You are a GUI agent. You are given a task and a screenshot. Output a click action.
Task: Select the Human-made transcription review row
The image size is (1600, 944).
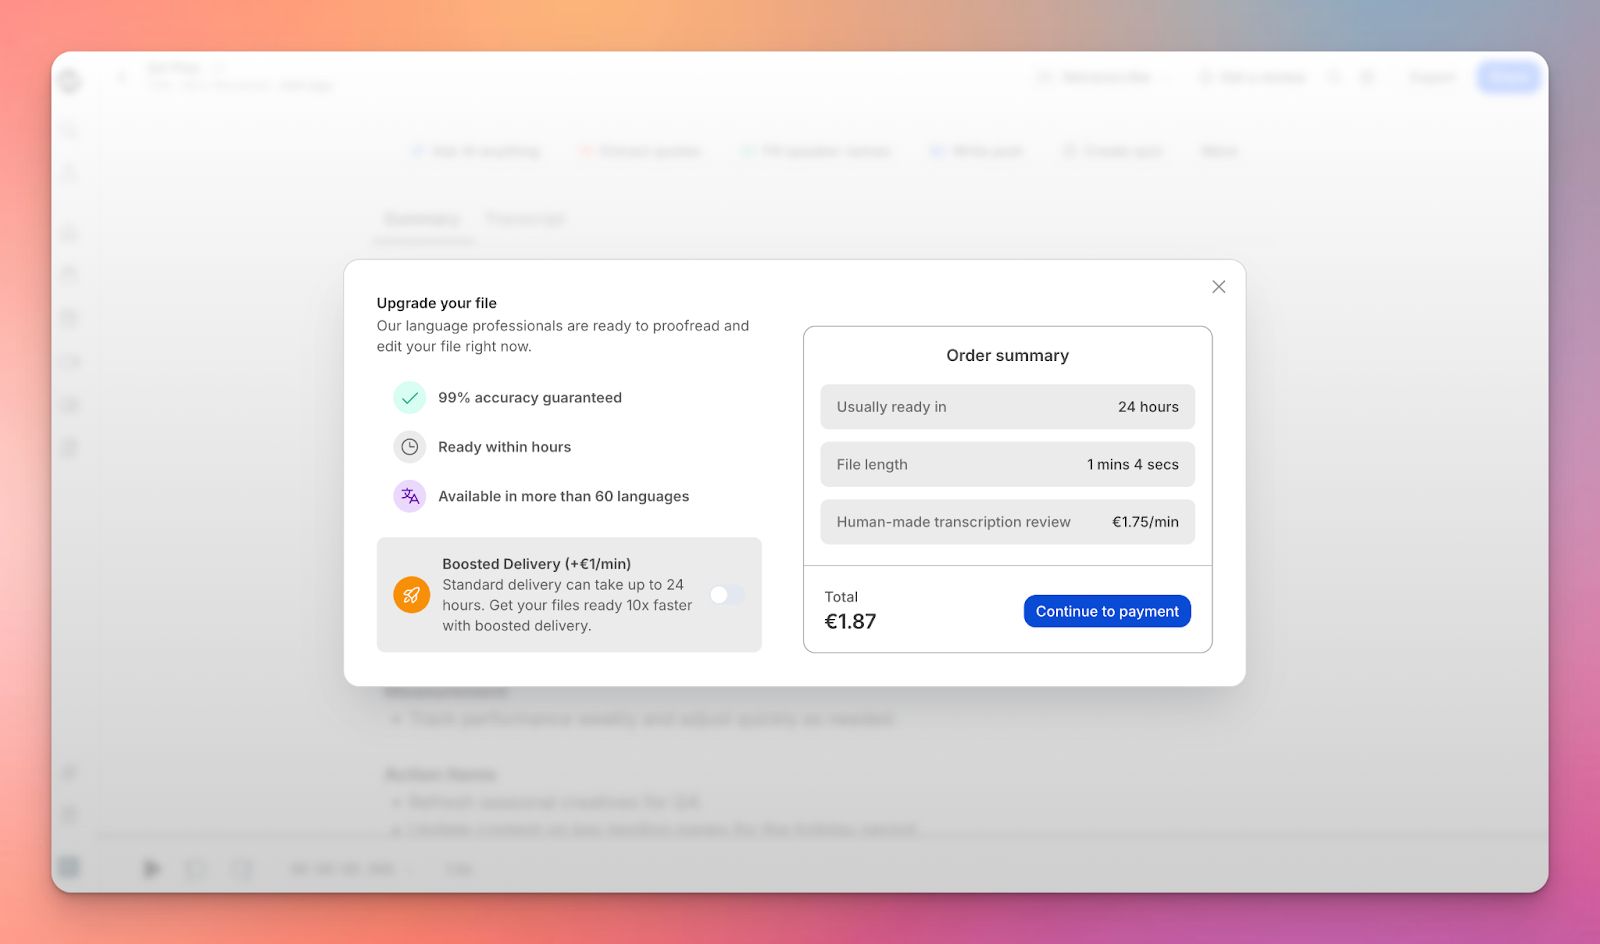[x=1007, y=522]
